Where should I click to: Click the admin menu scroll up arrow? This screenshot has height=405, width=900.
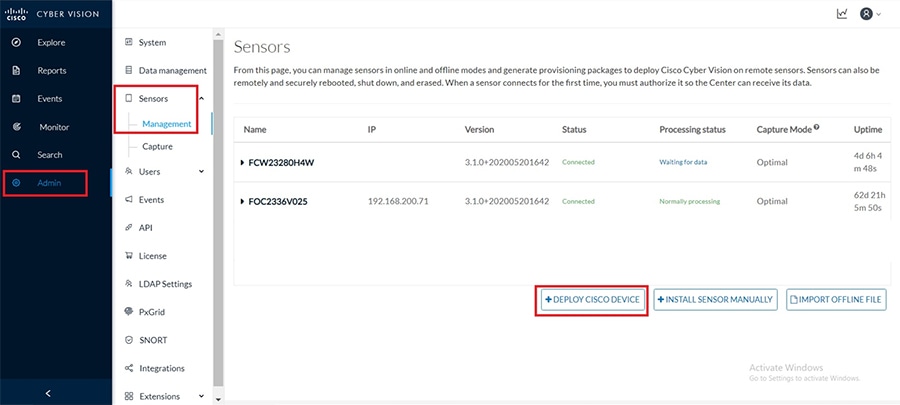(218, 34)
